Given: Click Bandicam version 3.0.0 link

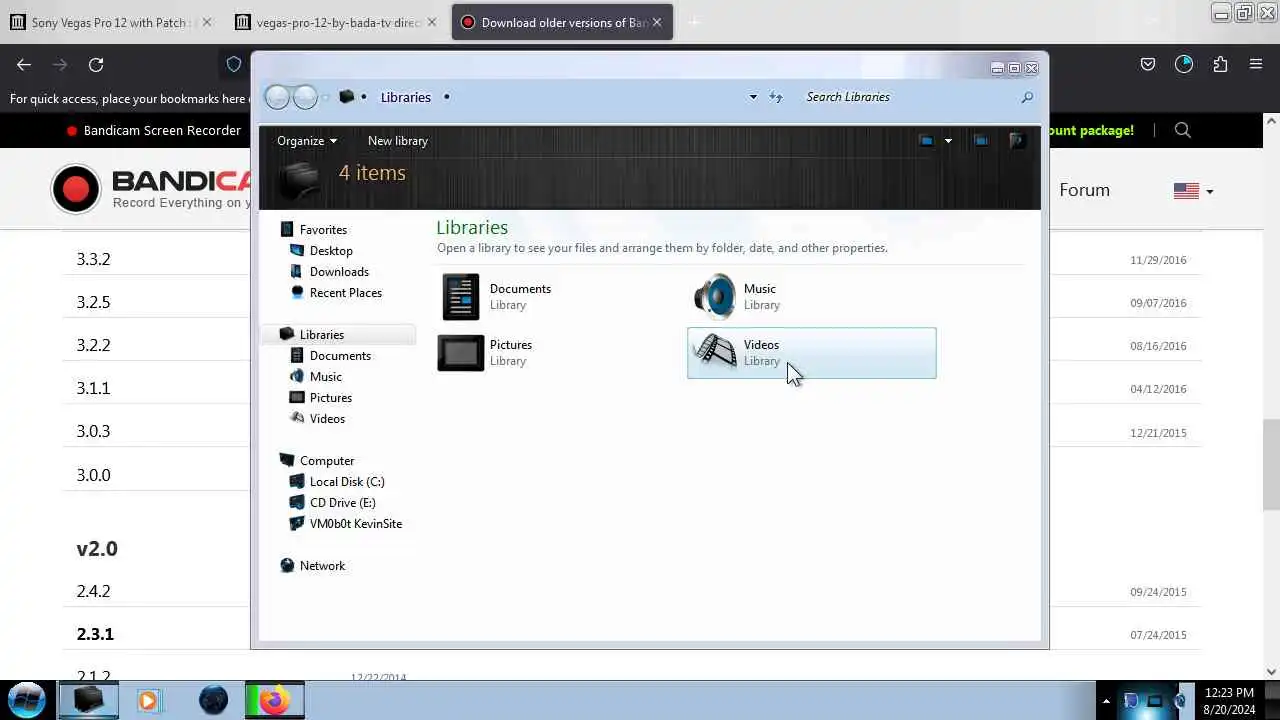Looking at the screenshot, I should 94,475.
